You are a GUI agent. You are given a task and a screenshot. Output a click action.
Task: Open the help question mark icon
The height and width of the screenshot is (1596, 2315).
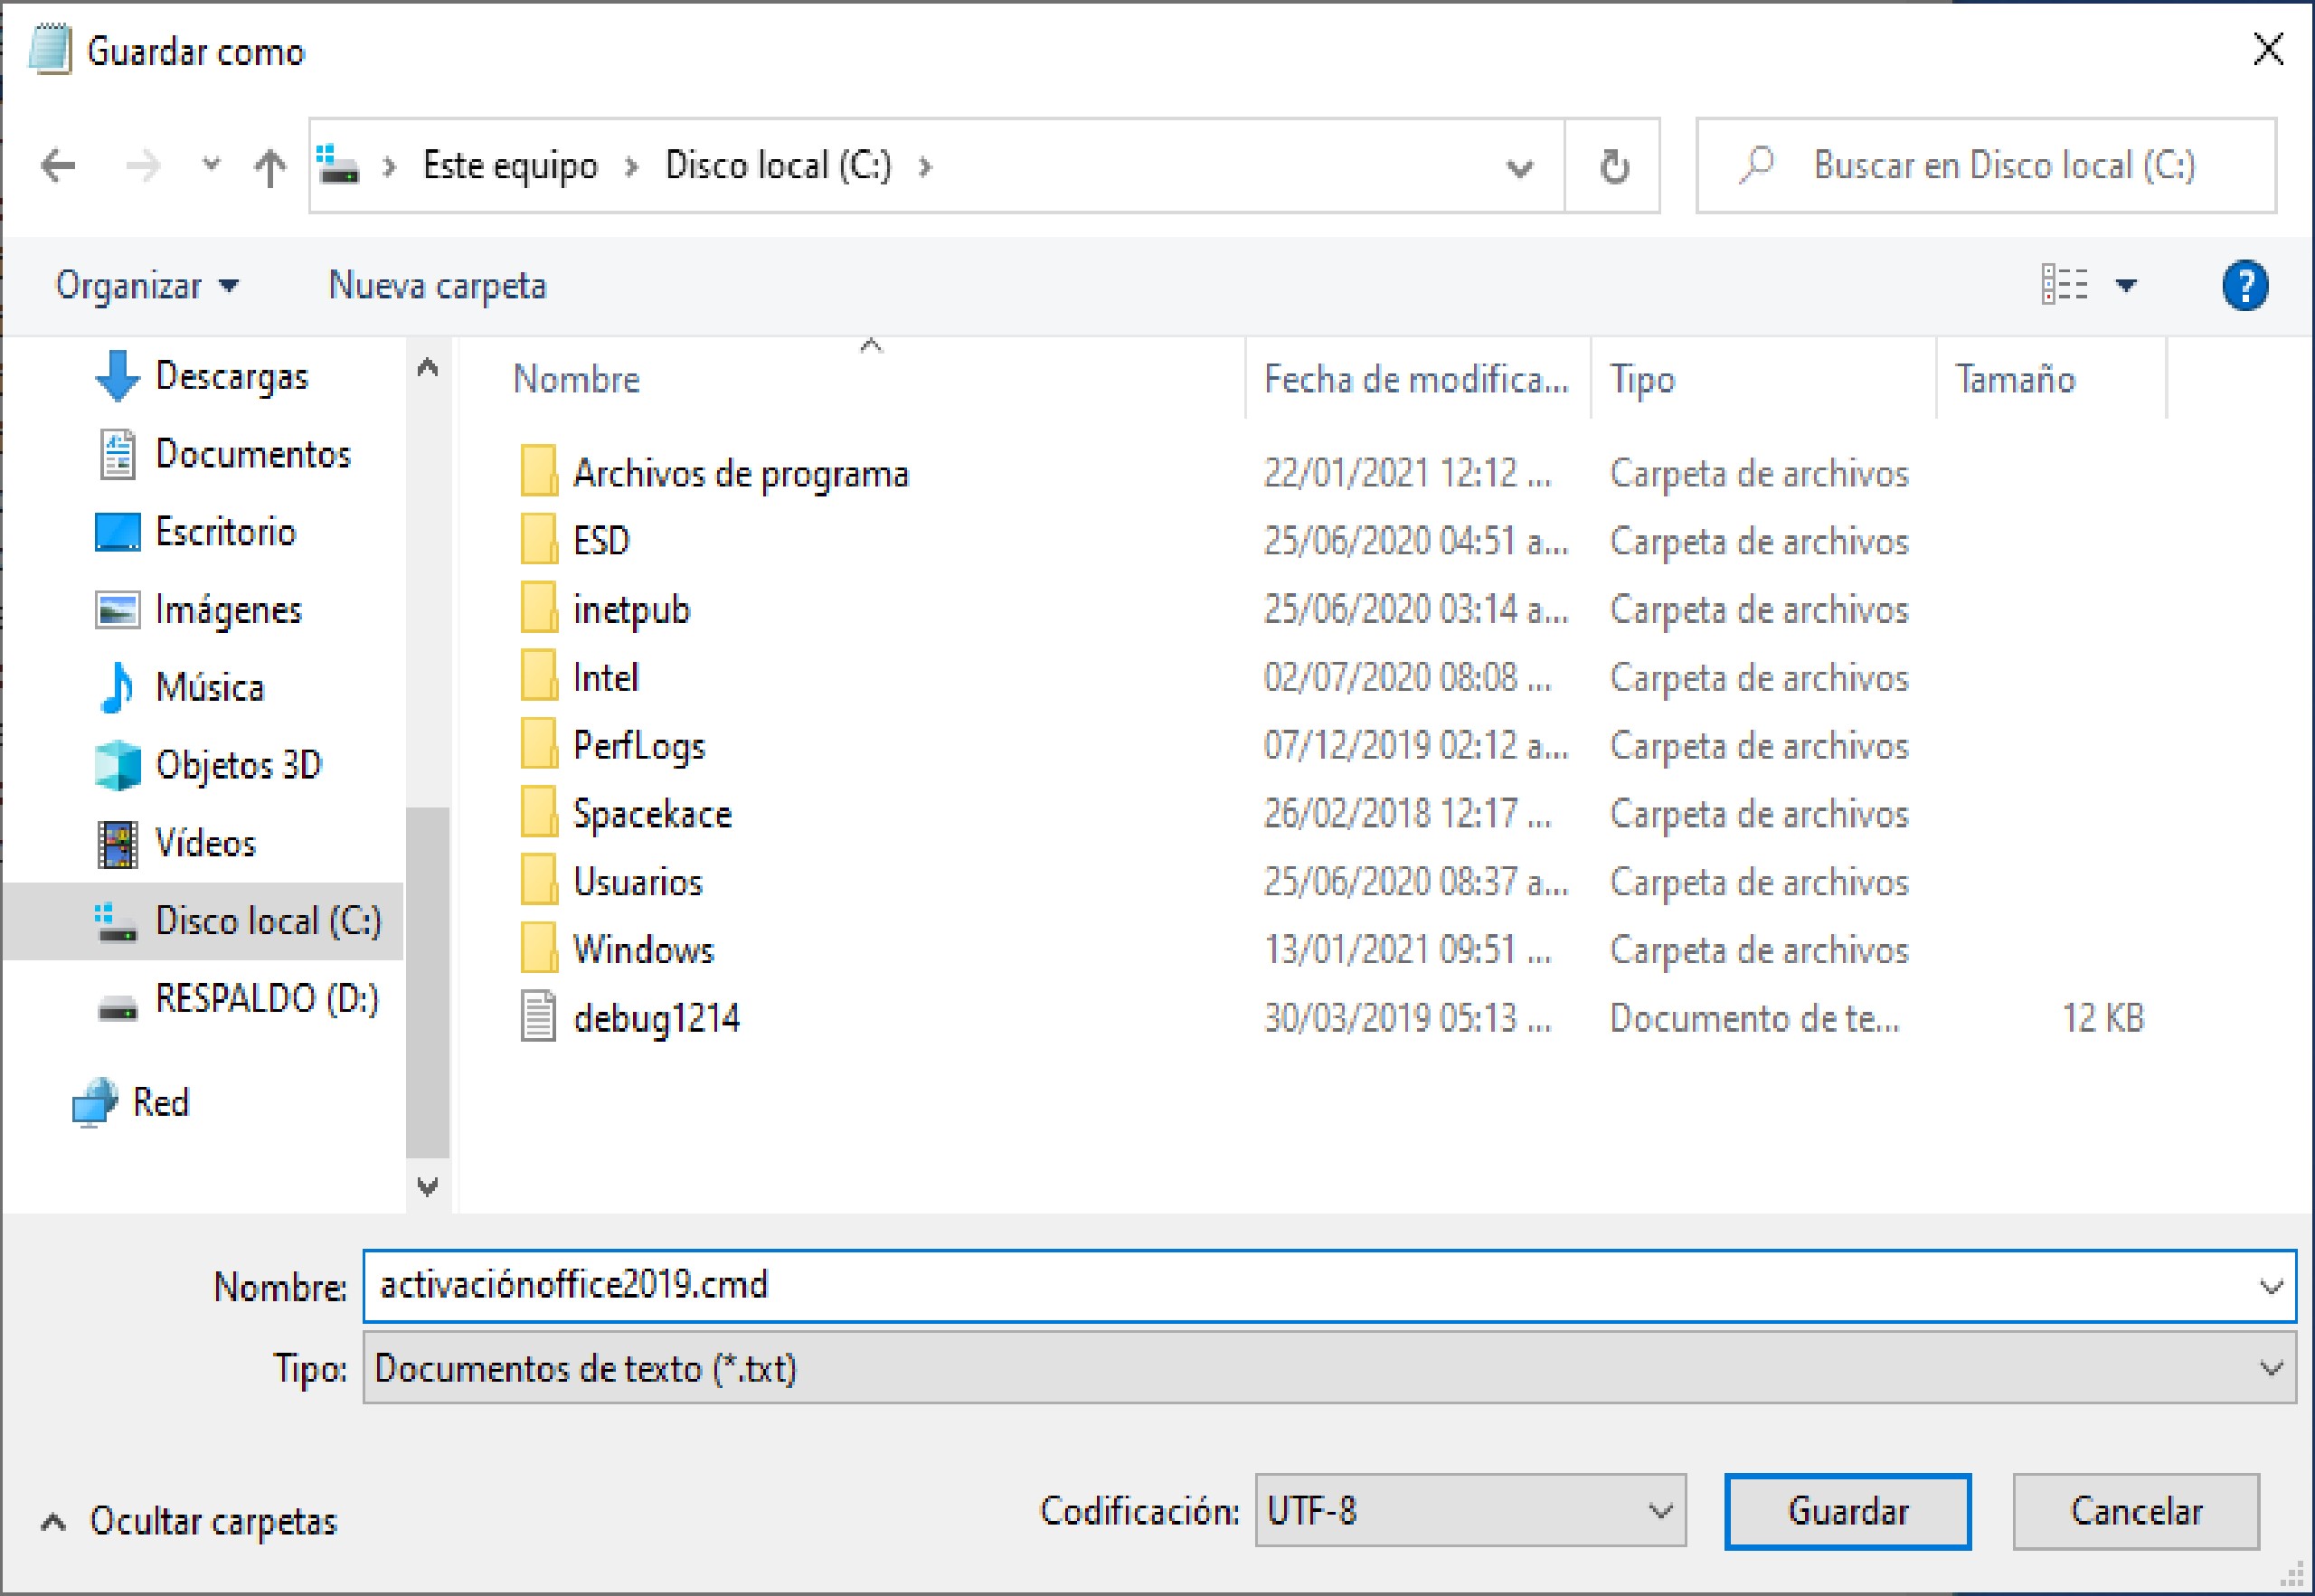click(2244, 286)
